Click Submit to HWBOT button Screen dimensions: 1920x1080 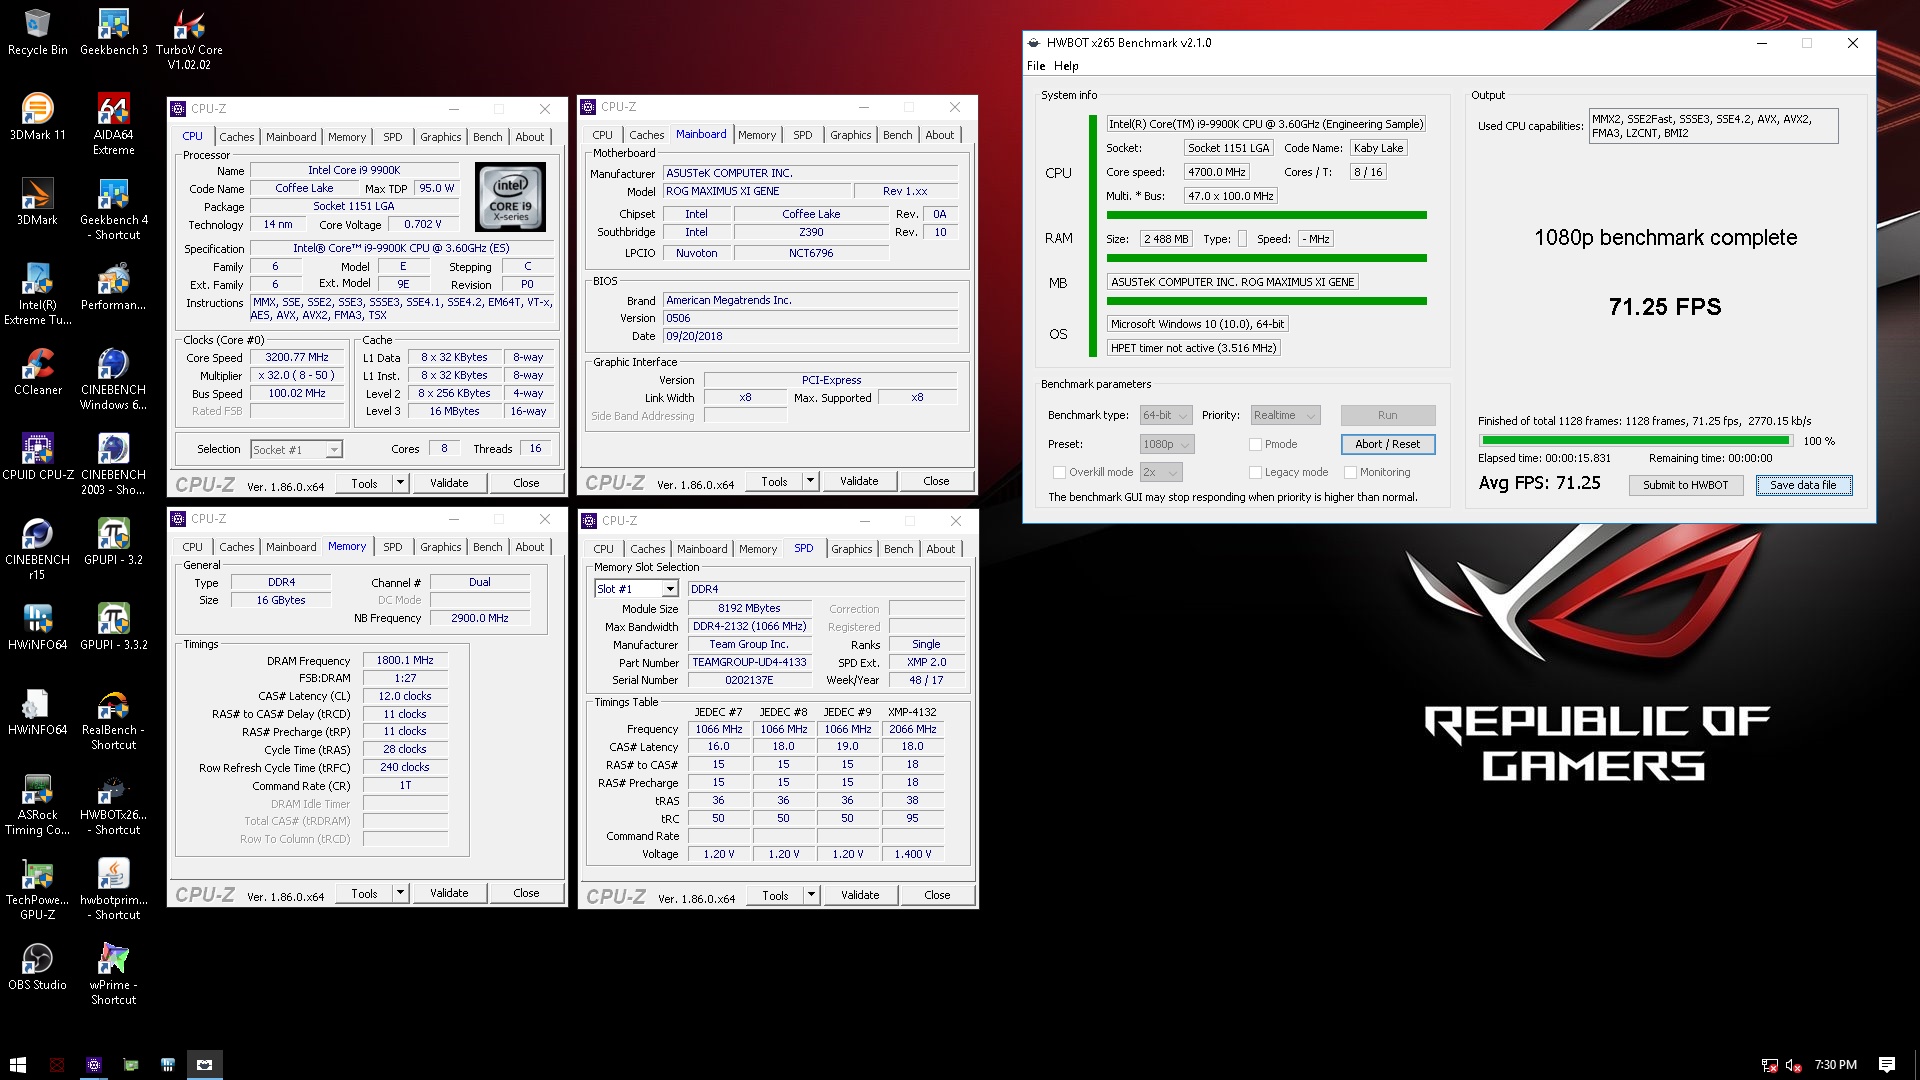point(1685,485)
